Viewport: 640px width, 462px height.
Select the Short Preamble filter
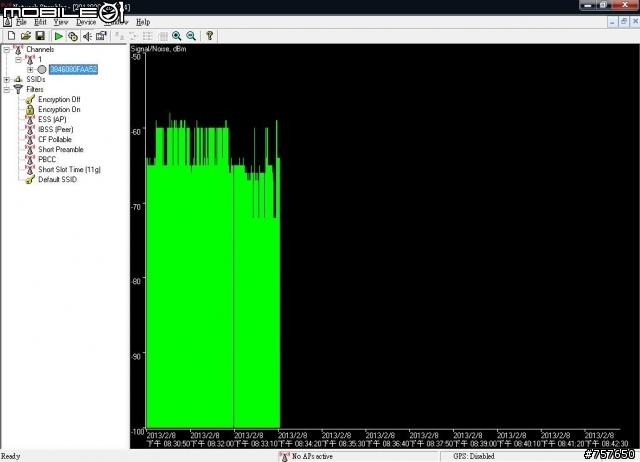pyautogui.click(x=61, y=149)
